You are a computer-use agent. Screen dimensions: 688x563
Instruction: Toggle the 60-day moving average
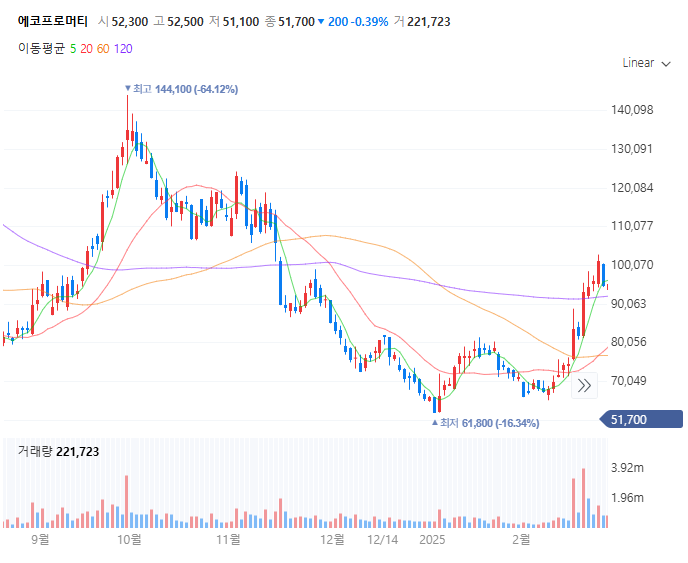[103, 49]
